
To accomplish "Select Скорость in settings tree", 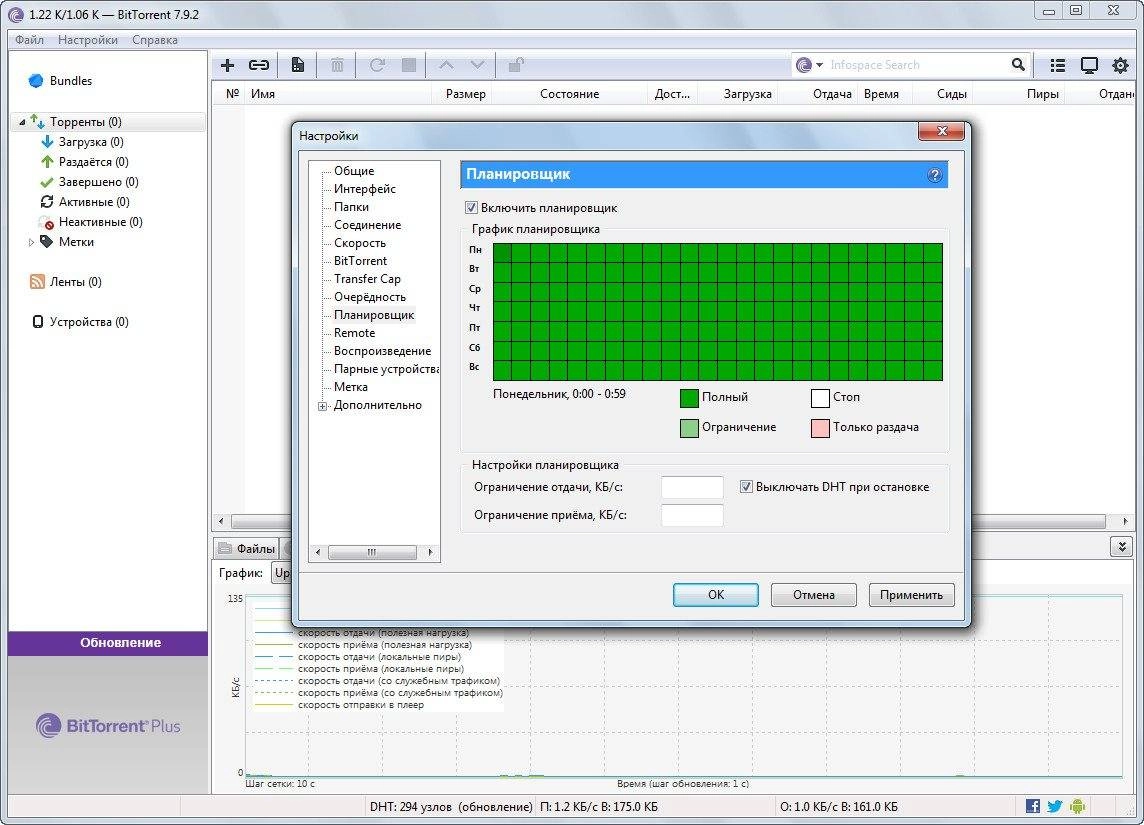I will click(x=360, y=243).
